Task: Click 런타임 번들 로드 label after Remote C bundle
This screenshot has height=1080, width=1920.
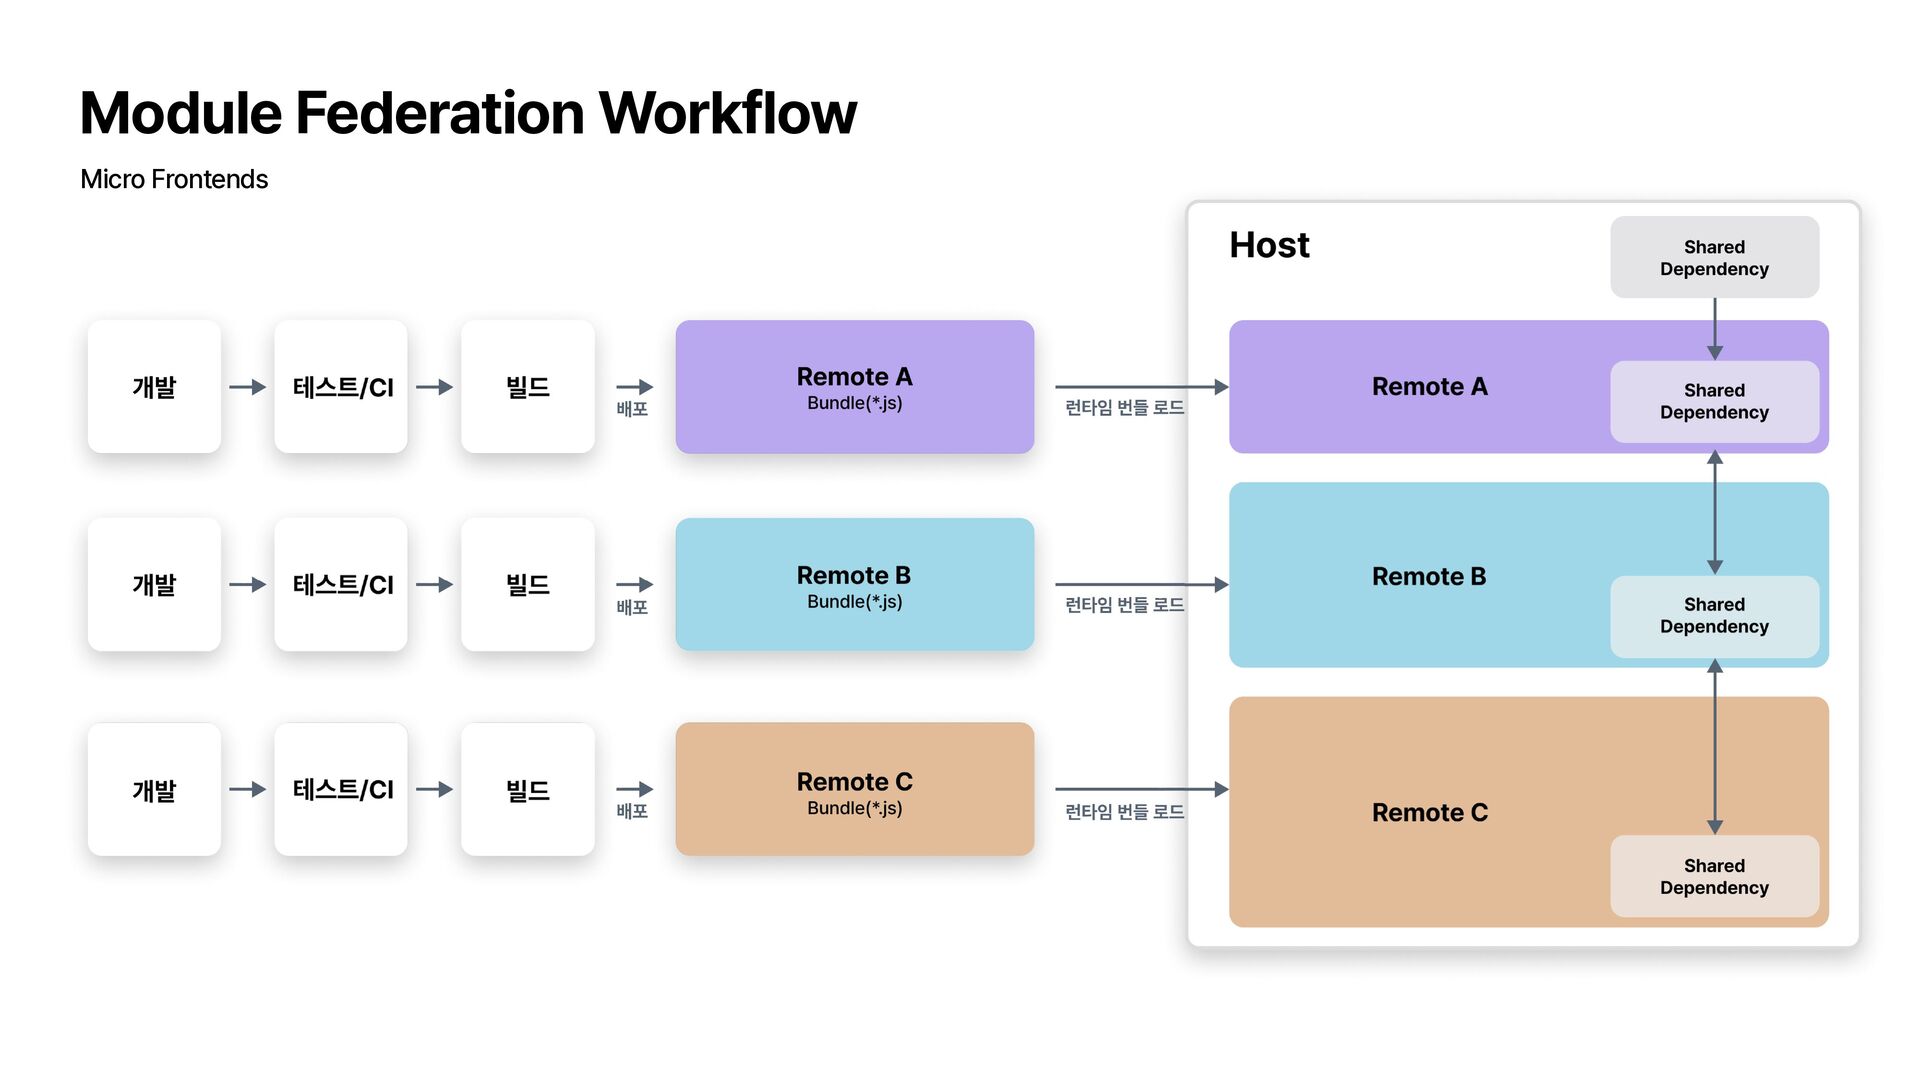Action: [1125, 812]
